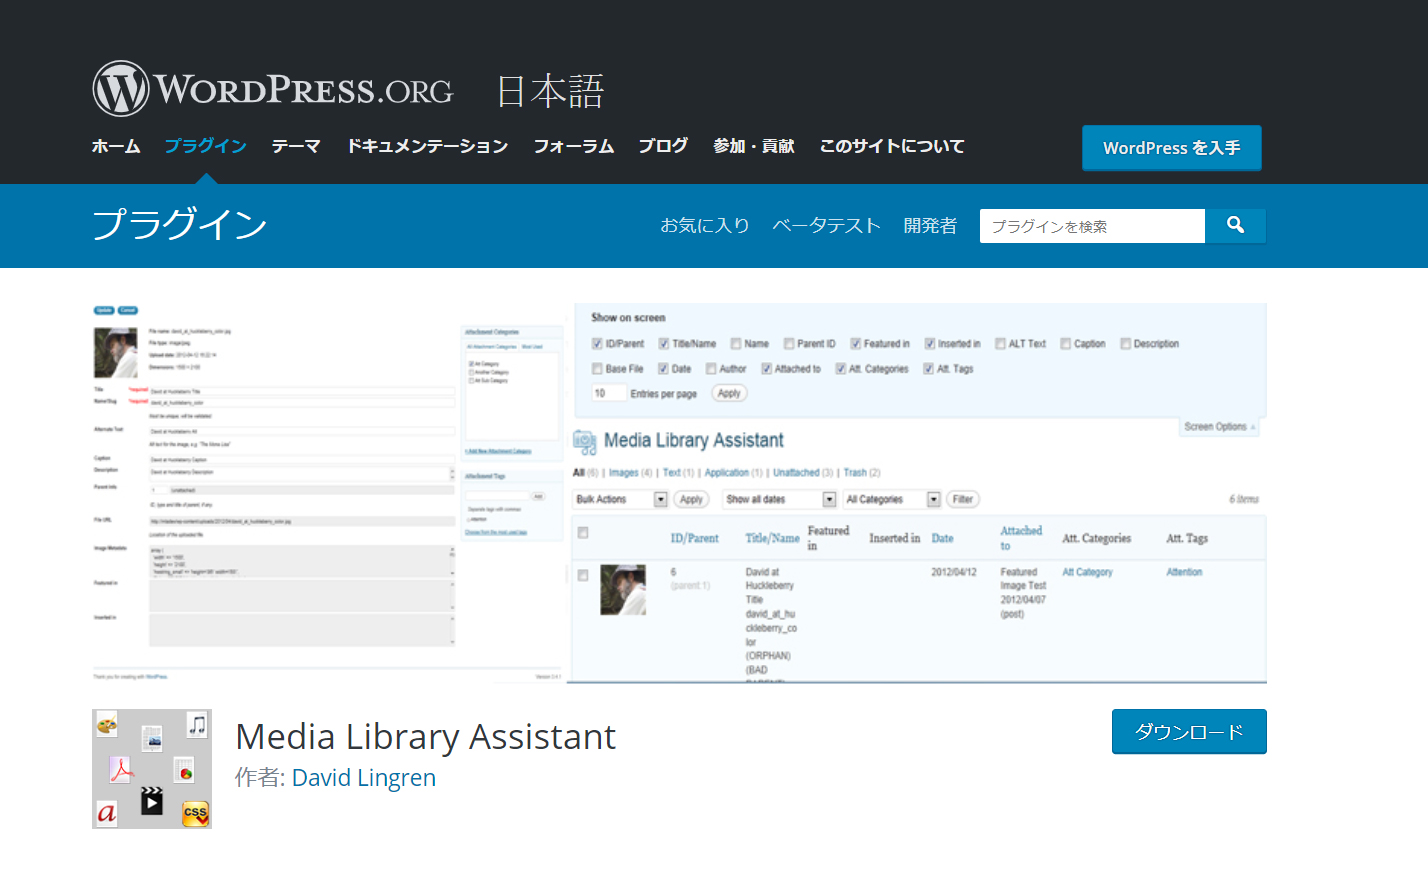Screen dimensions: 1428x875
Task: Click the plugin search magnifier icon
Action: tap(1236, 226)
